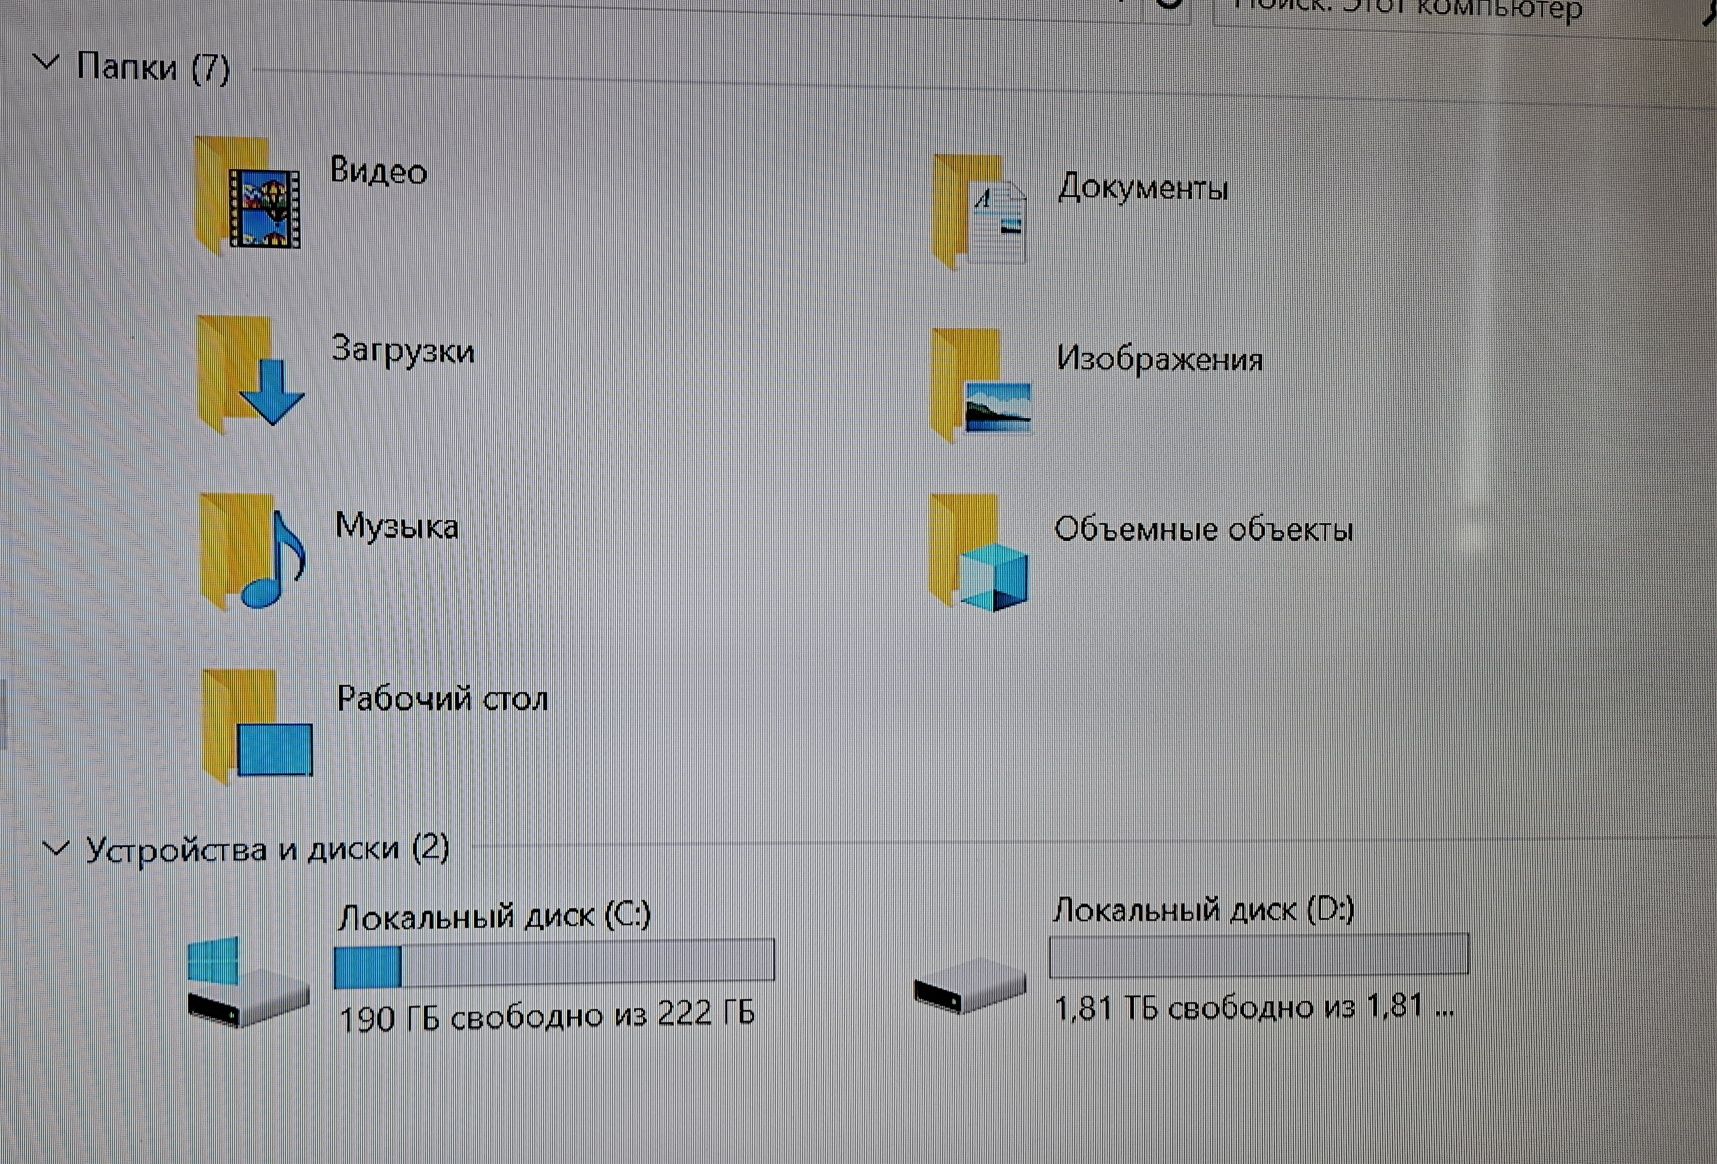
Task: Click the Устройства и диски (2) header
Action: (x=267, y=850)
